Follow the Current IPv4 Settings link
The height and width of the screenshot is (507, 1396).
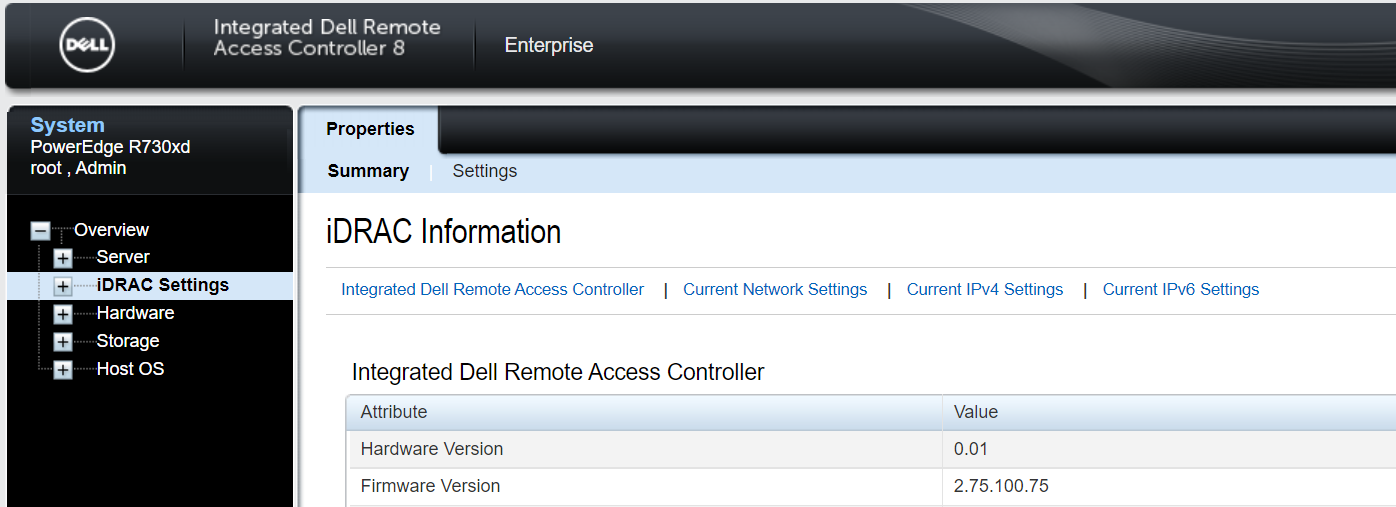point(985,289)
